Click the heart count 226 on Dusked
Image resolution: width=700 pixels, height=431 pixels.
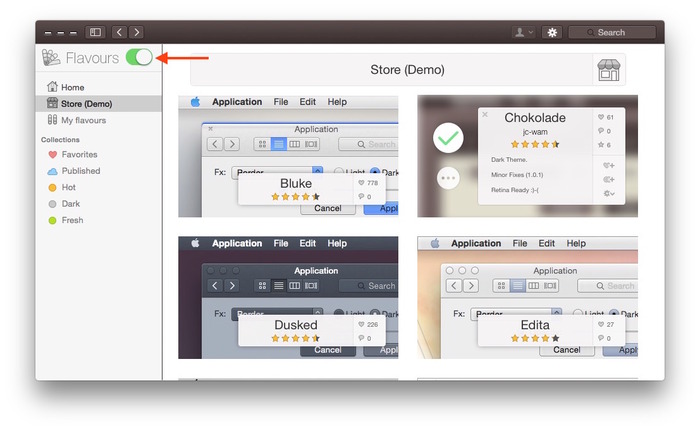(368, 324)
